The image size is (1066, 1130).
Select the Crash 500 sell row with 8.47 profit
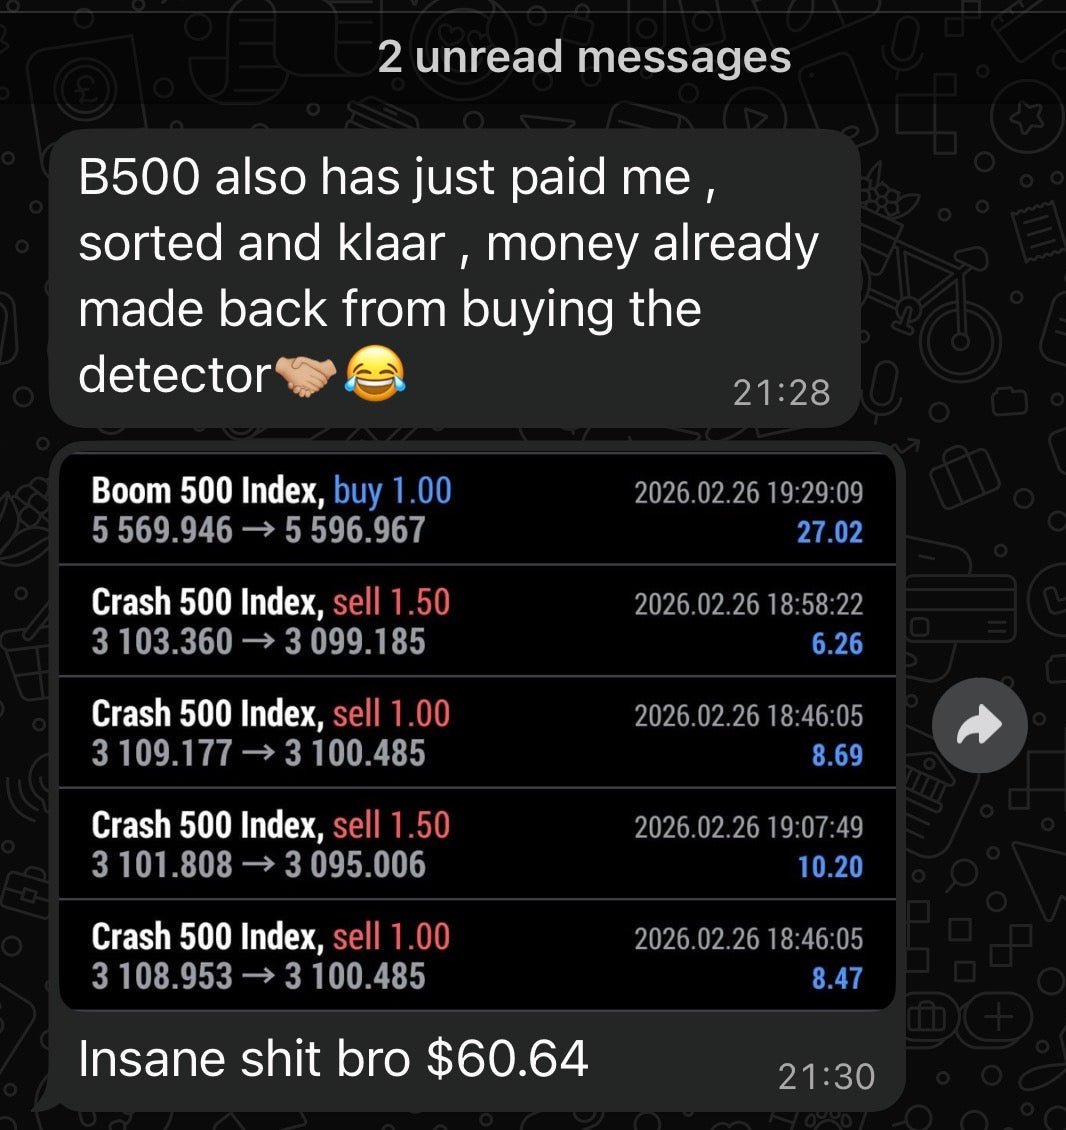click(477, 955)
